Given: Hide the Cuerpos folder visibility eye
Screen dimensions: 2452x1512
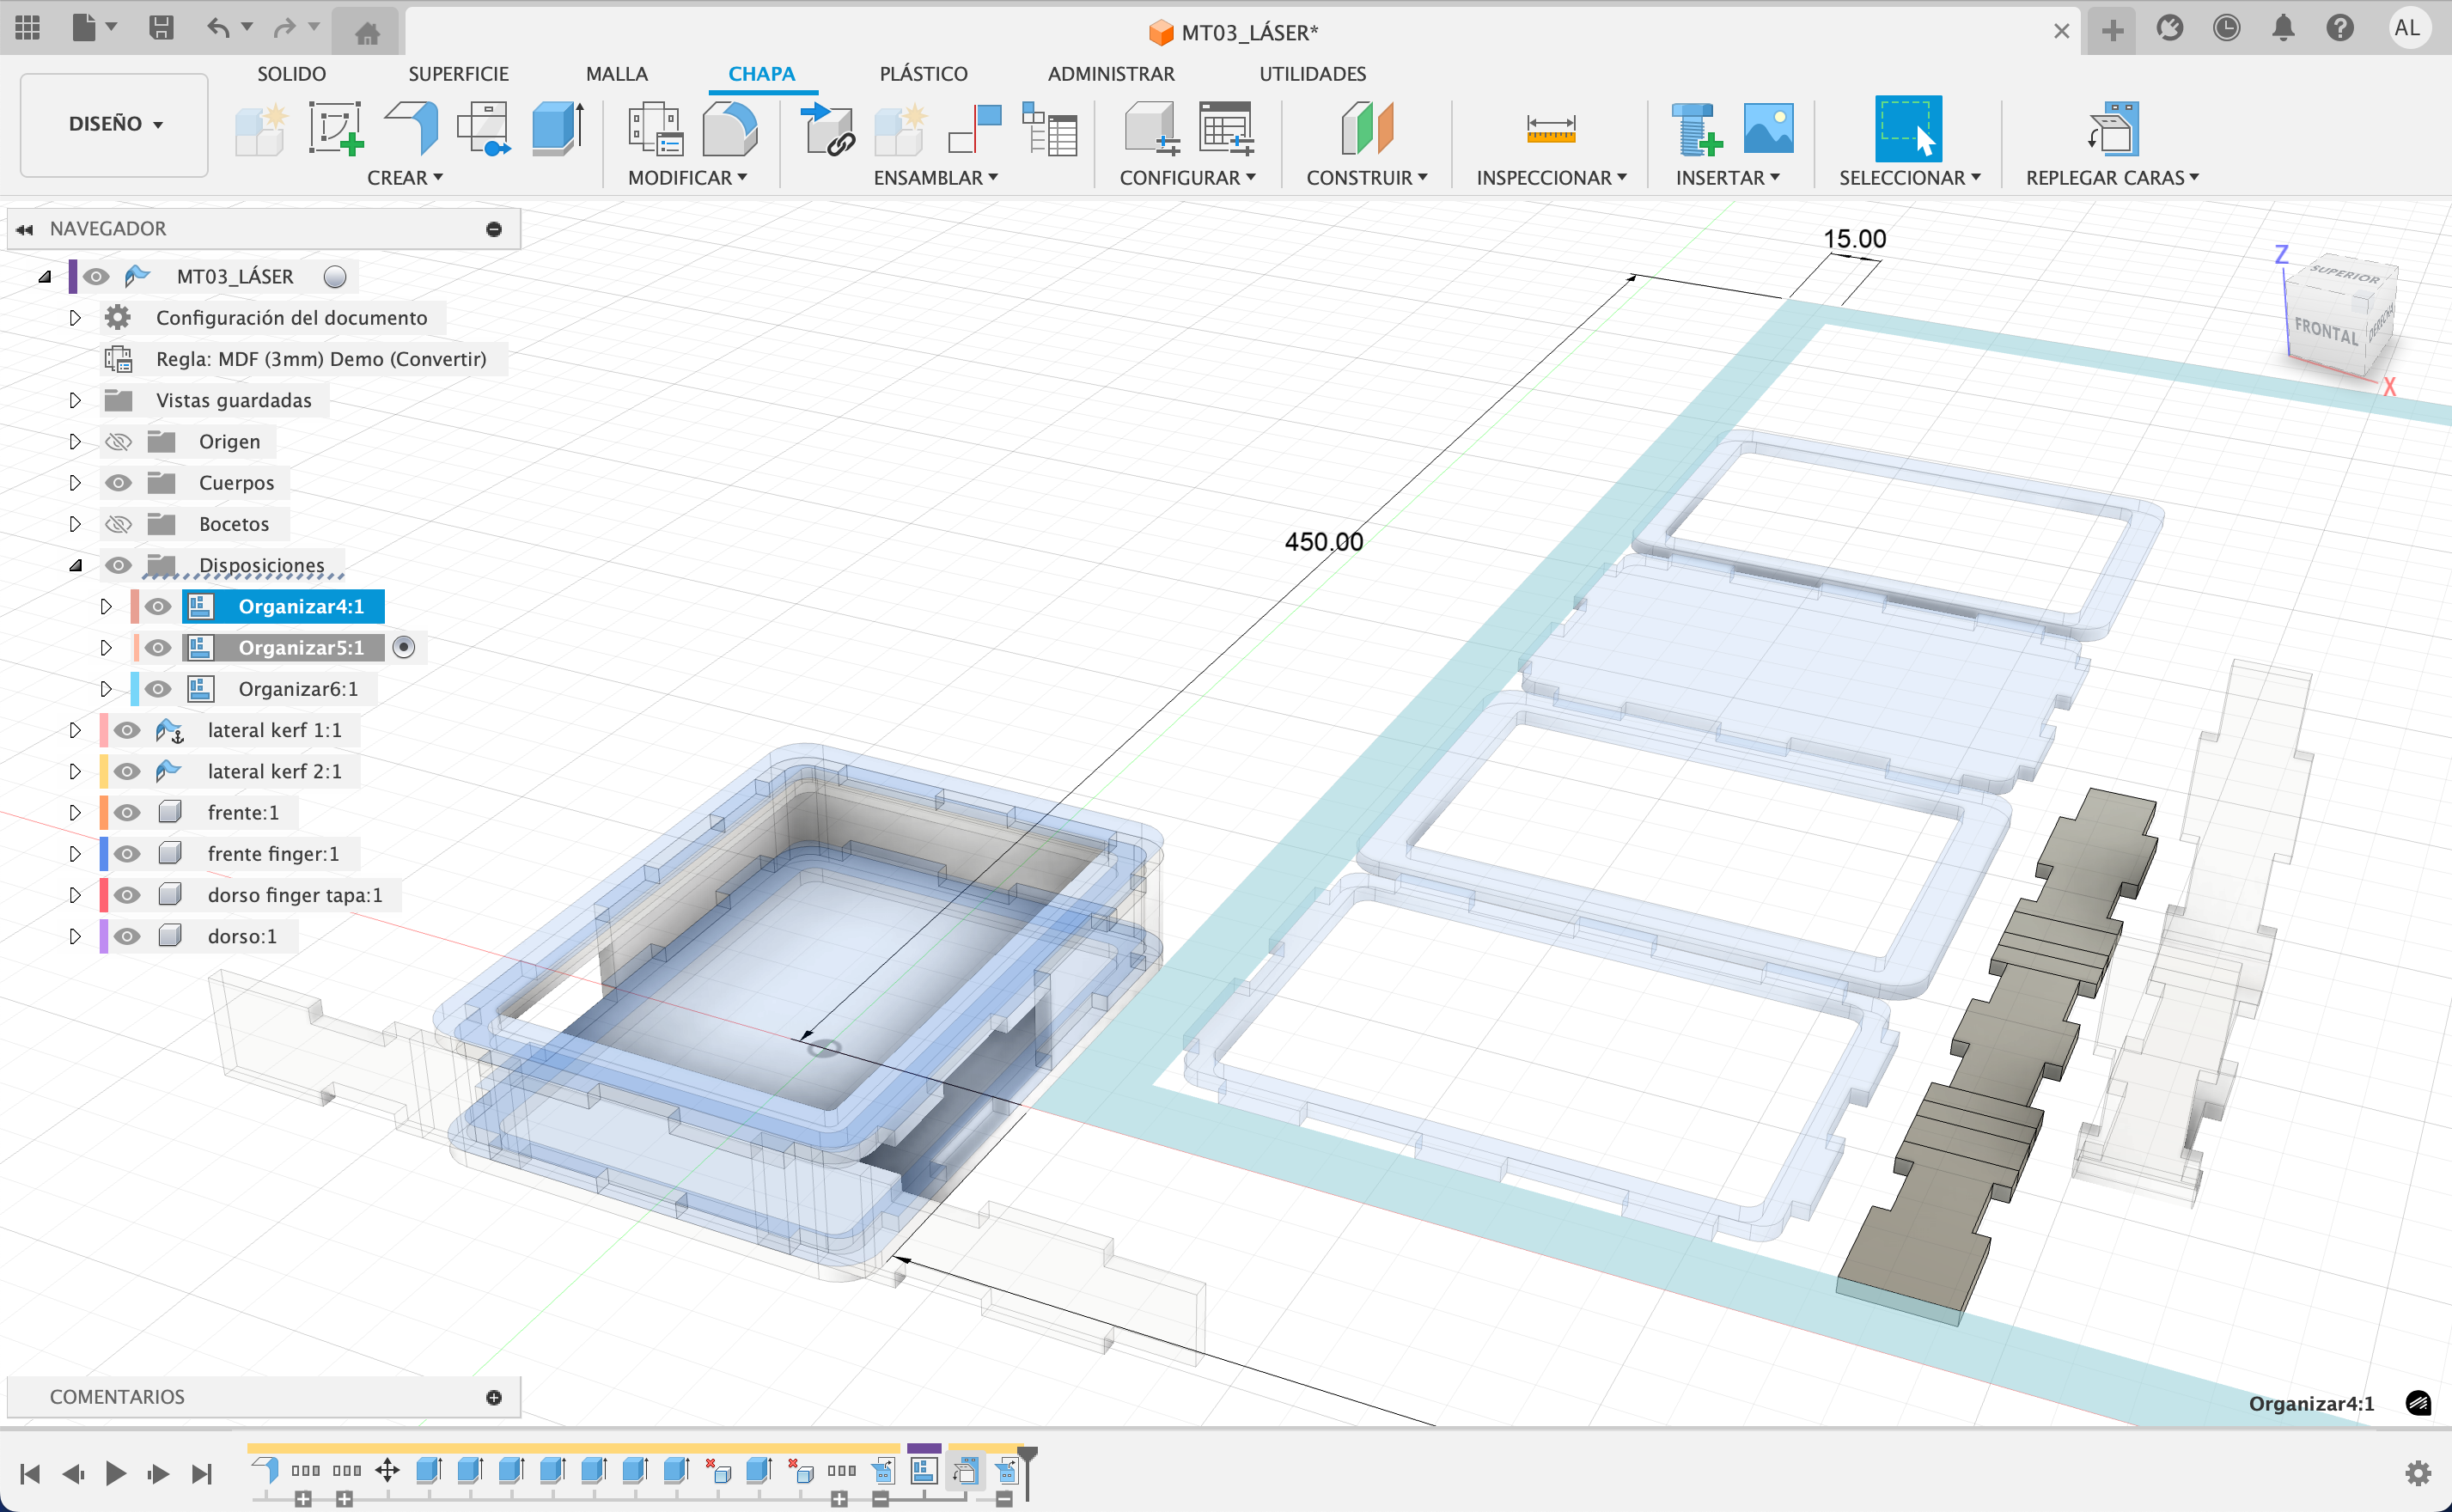Looking at the screenshot, I should (119, 483).
